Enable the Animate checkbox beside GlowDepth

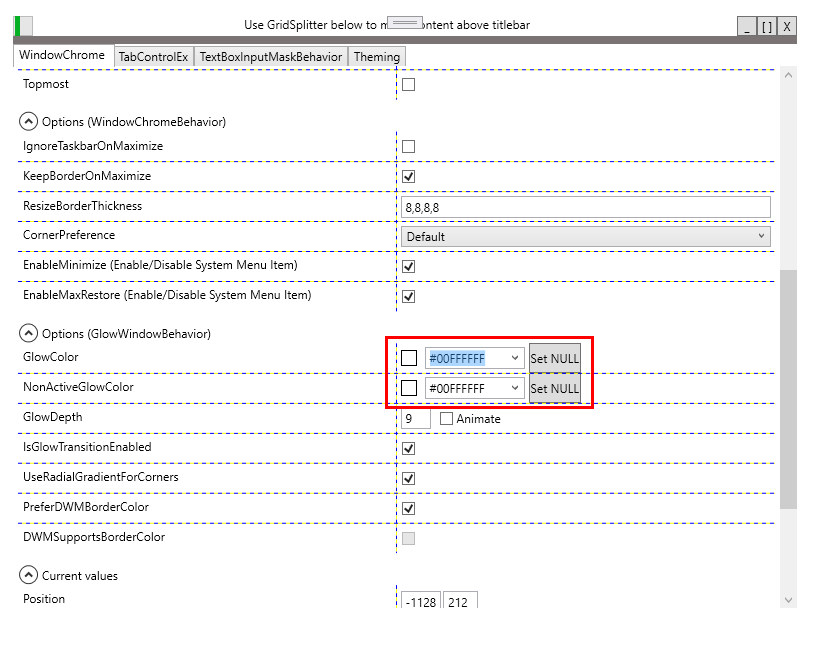coord(446,418)
